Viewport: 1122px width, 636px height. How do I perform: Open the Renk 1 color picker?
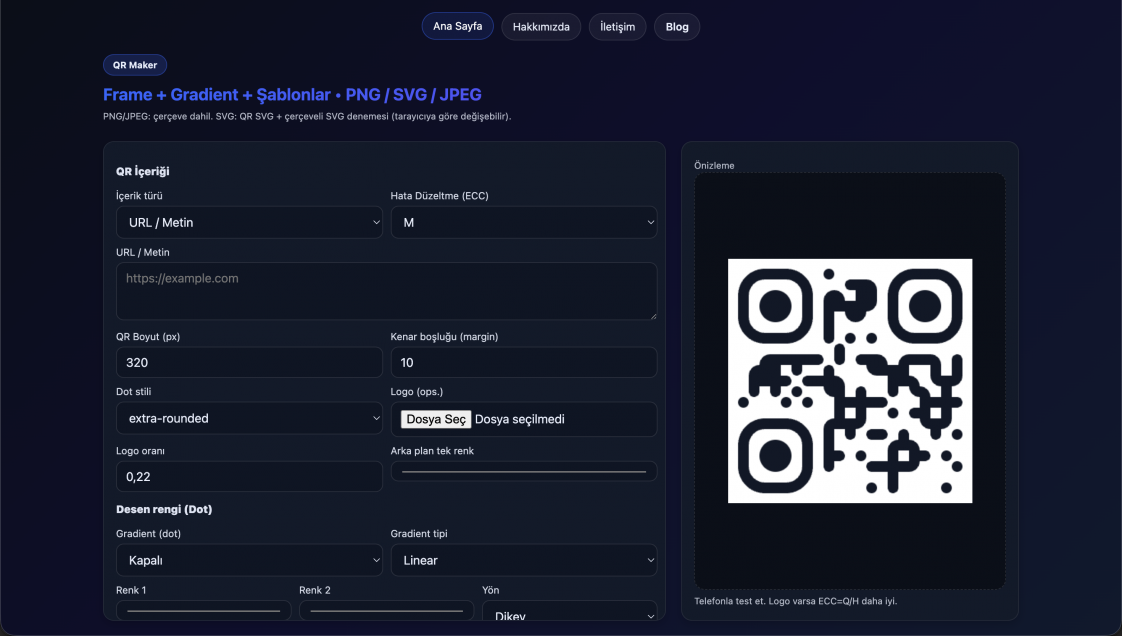click(x=203, y=611)
